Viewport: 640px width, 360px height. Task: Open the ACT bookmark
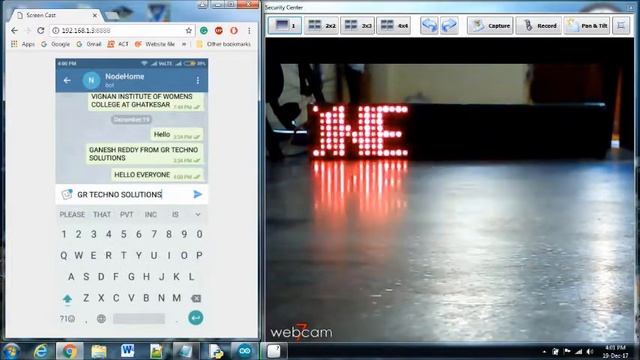click(118, 44)
